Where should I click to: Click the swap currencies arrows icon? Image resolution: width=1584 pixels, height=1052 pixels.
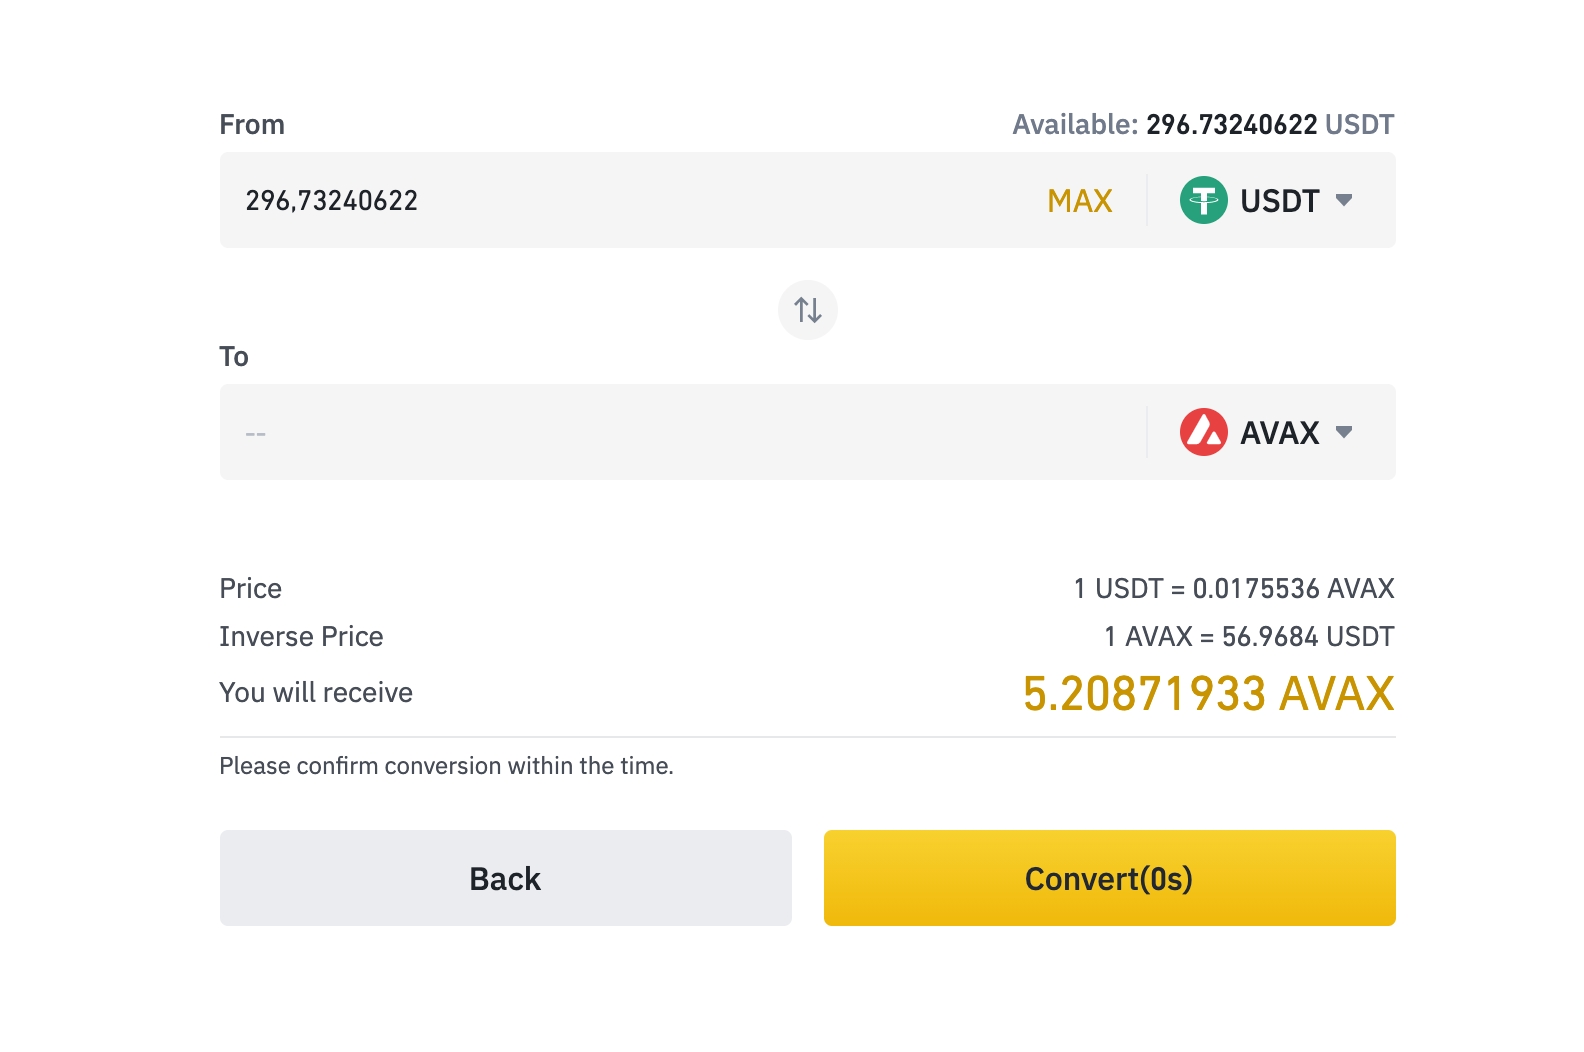pyautogui.click(x=808, y=310)
